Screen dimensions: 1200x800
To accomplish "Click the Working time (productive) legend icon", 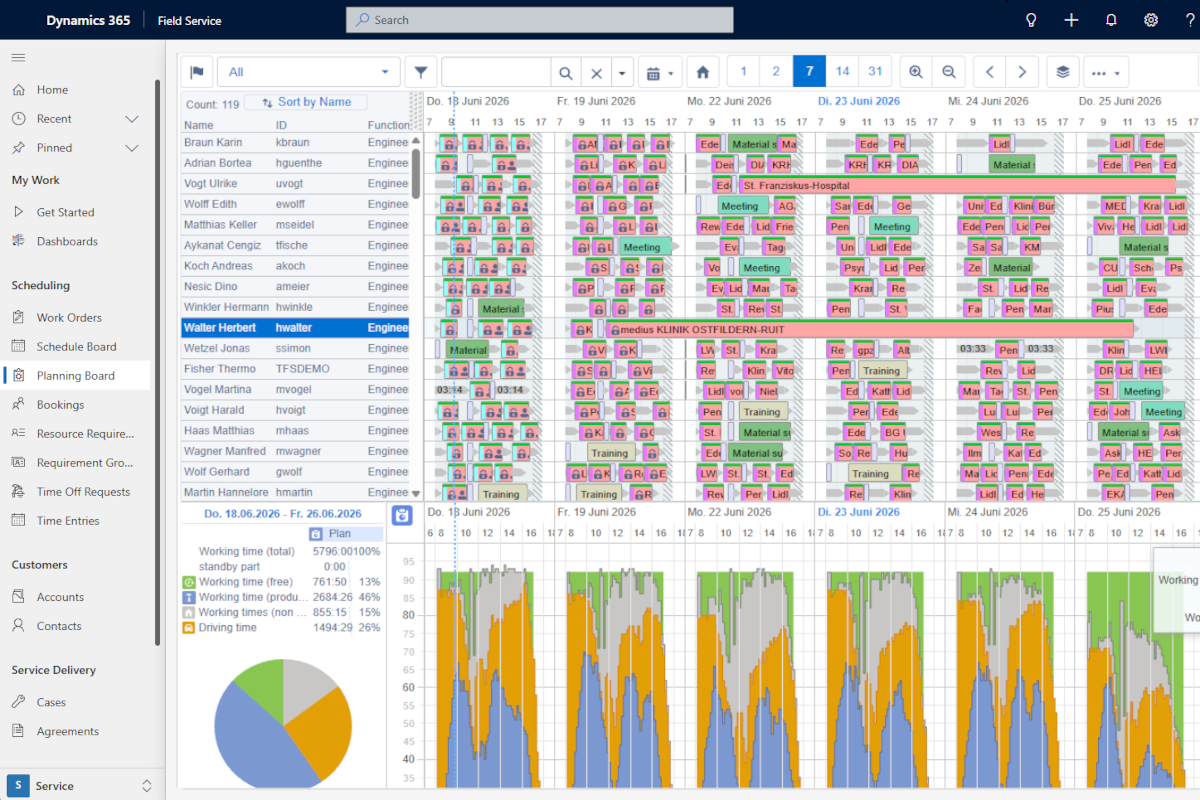I will 189,597.
